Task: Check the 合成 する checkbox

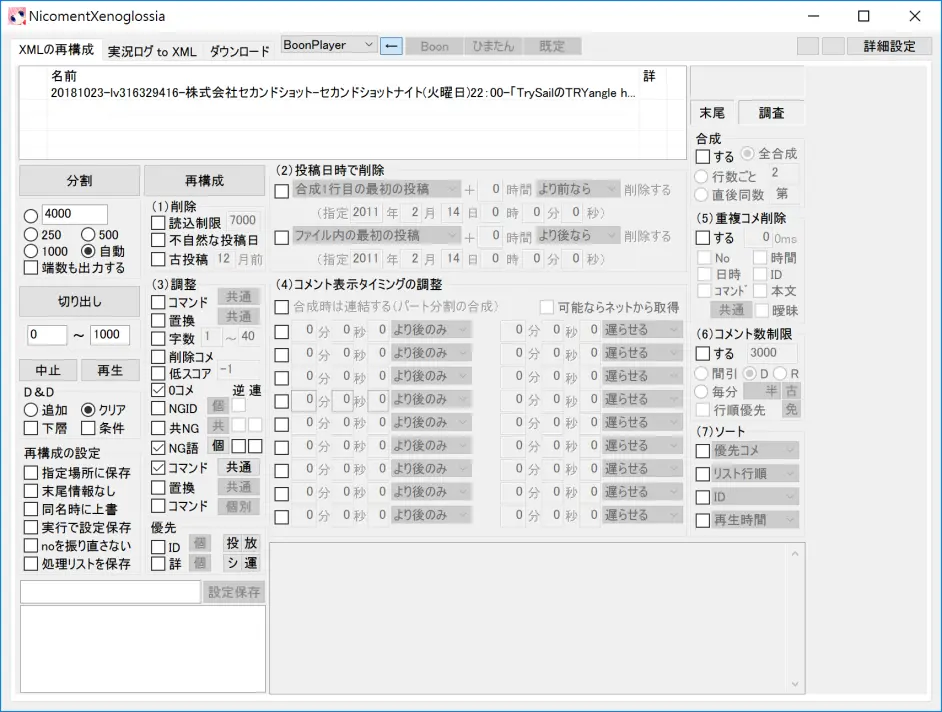Action: coord(703,157)
